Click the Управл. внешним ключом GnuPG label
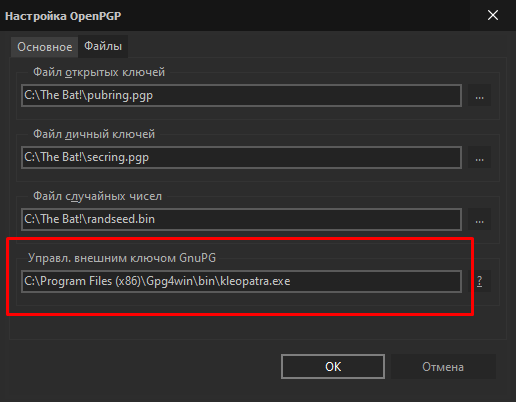 pos(122,258)
